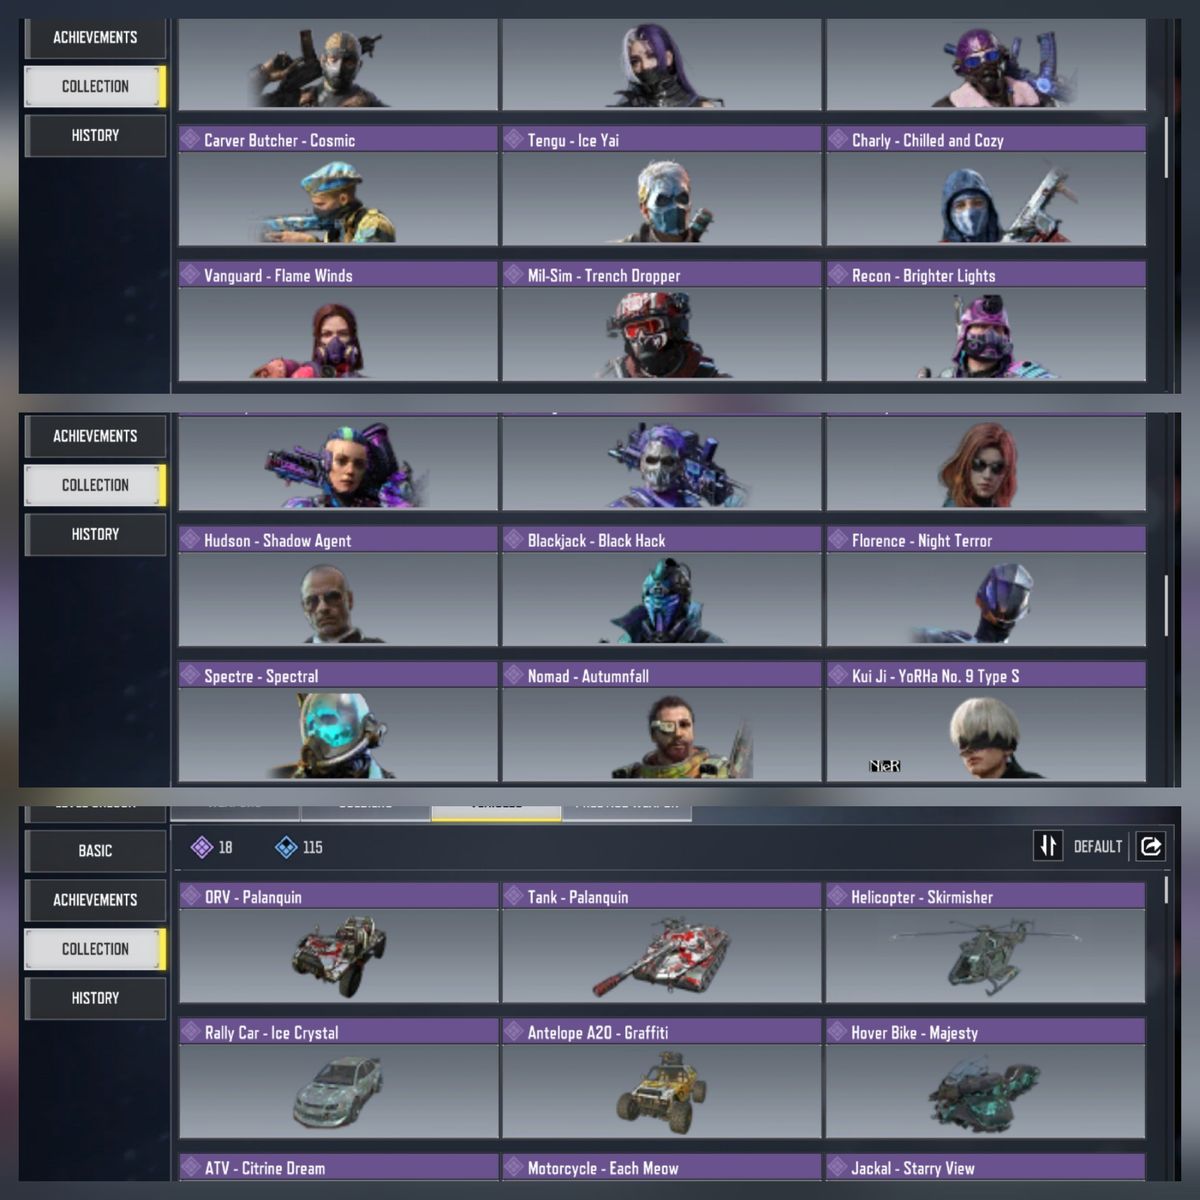Click the scrollbar handle in the middle collection panel
Image resolution: width=1200 pixels, height=1200 pixels.
(1166, 604)
